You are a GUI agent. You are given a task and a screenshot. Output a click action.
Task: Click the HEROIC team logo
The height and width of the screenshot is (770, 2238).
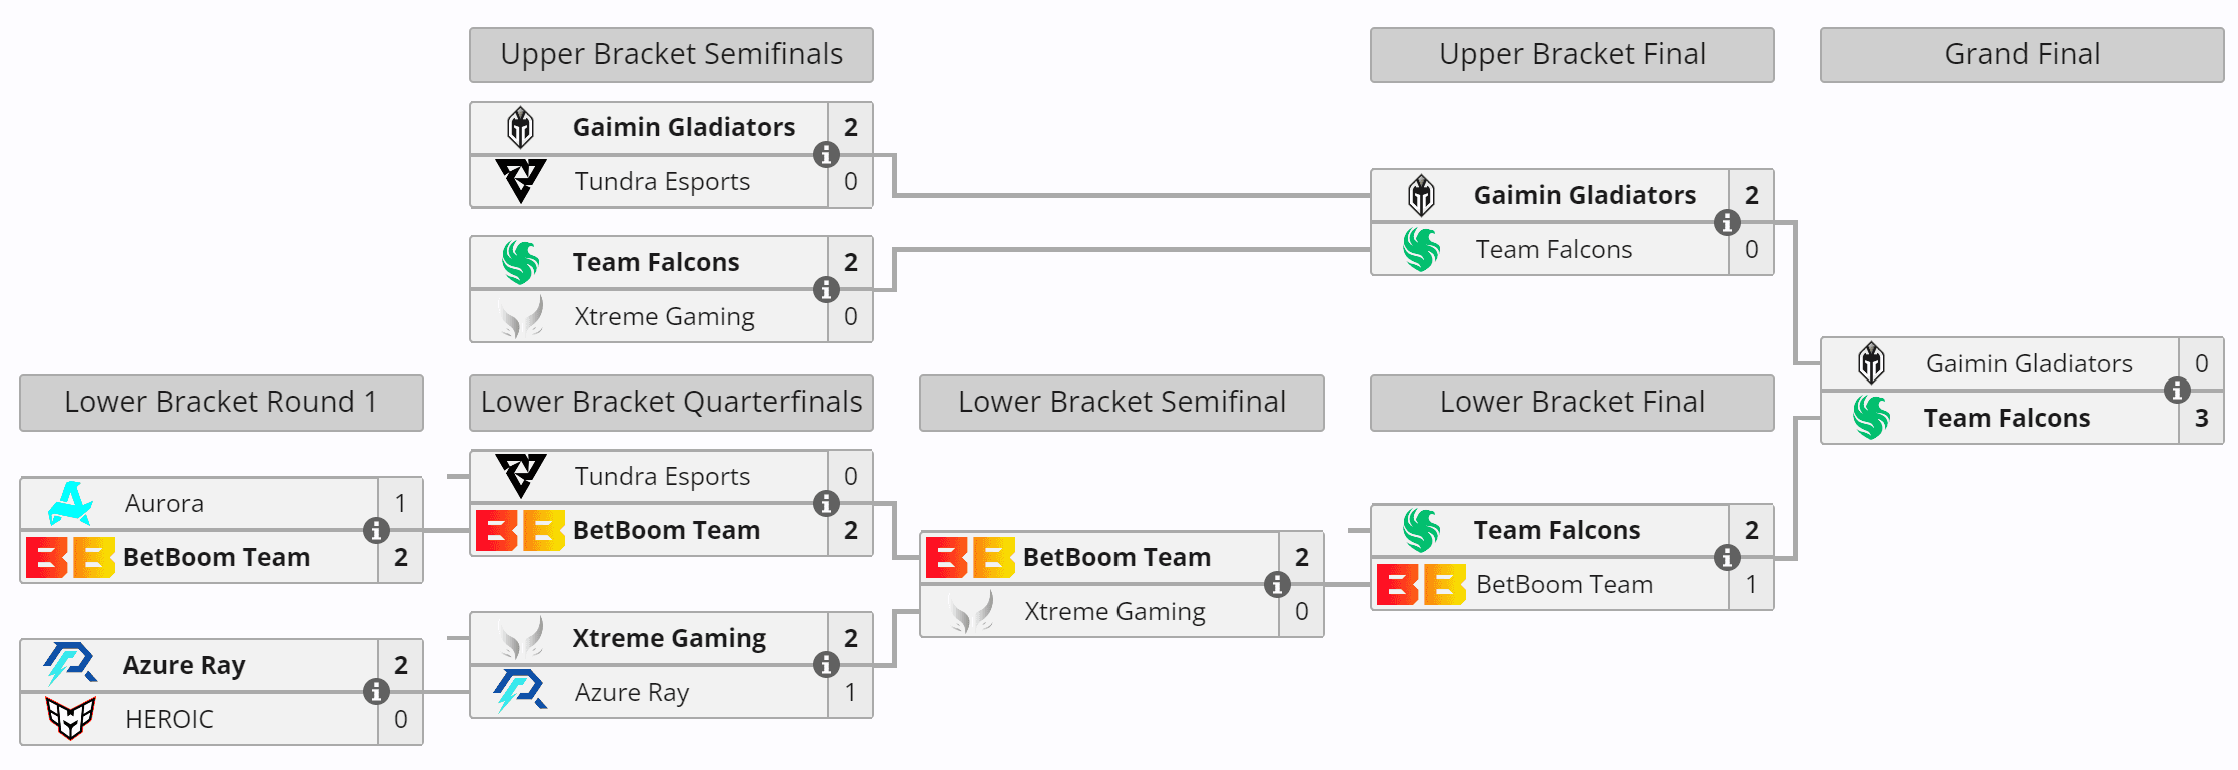[70, 719]
